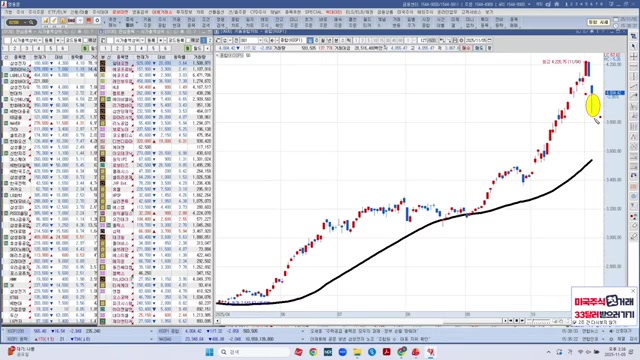The width and height of the screenshot is (640, 360).
Task: Select the cursor arrow tool in the right chart toolbar
Action: (633, 46)
